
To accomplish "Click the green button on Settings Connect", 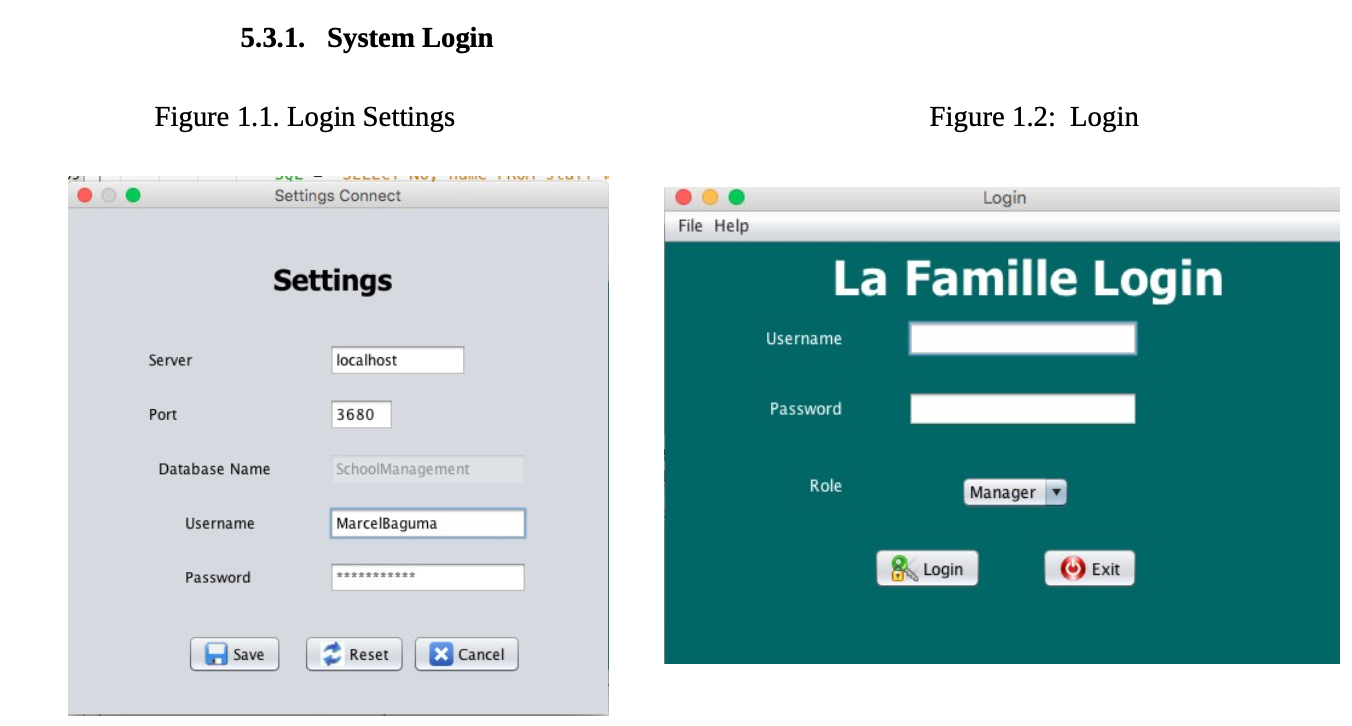I will 133,195.
